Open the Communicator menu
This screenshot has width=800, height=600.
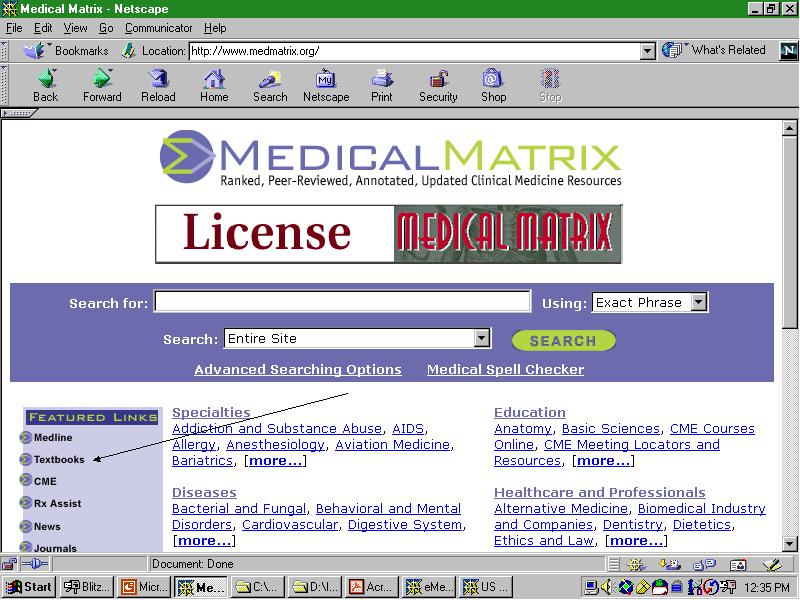(x=158, y=28)
